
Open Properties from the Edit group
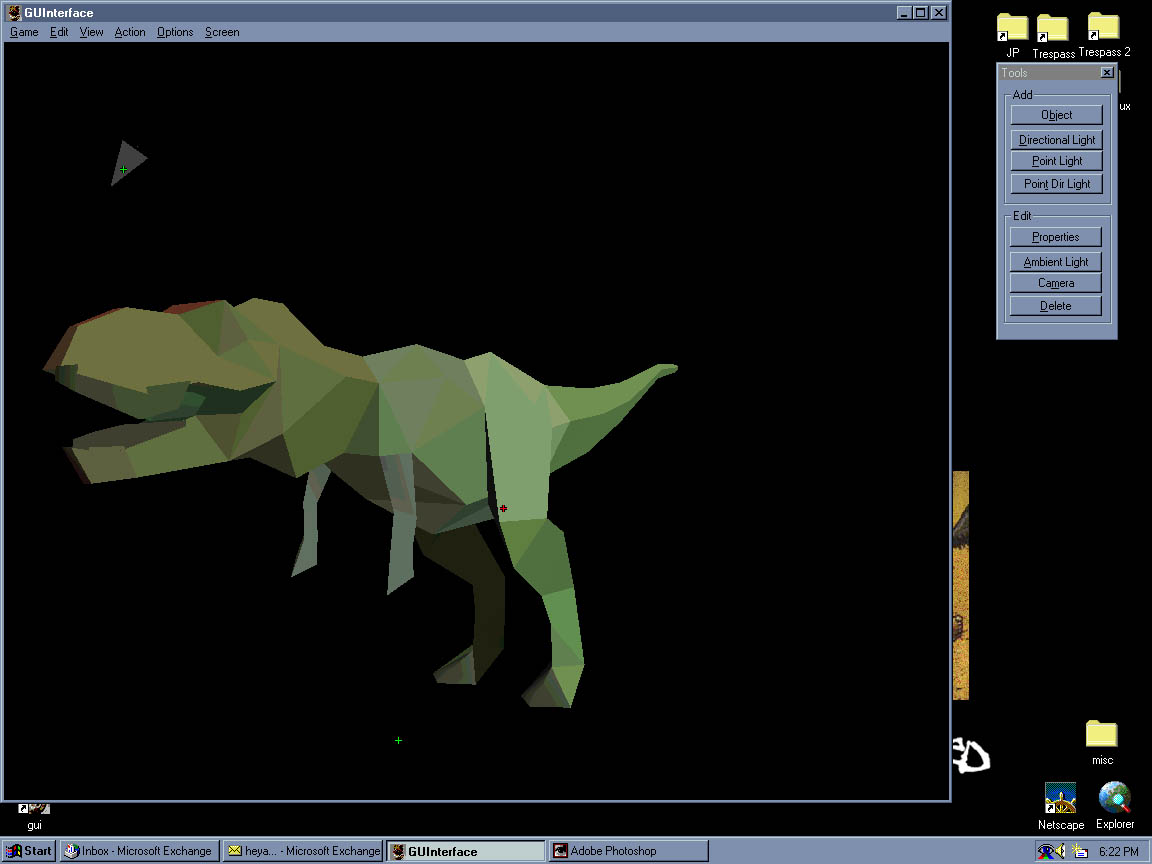click(1056, 237)
